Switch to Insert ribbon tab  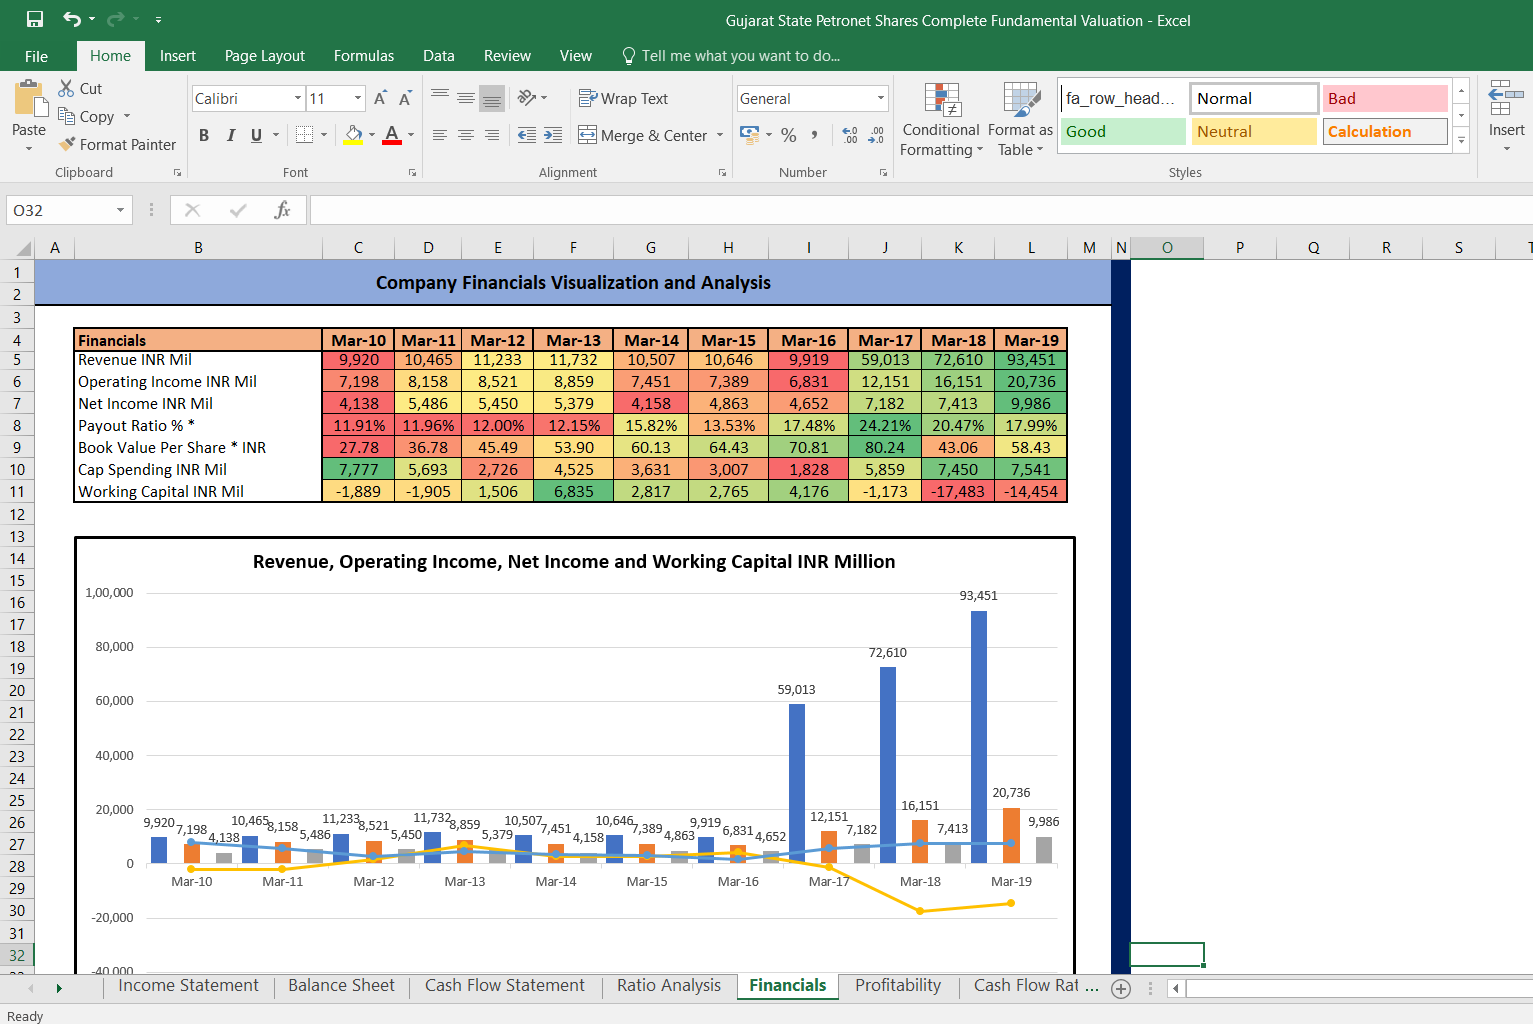(178, 56)
